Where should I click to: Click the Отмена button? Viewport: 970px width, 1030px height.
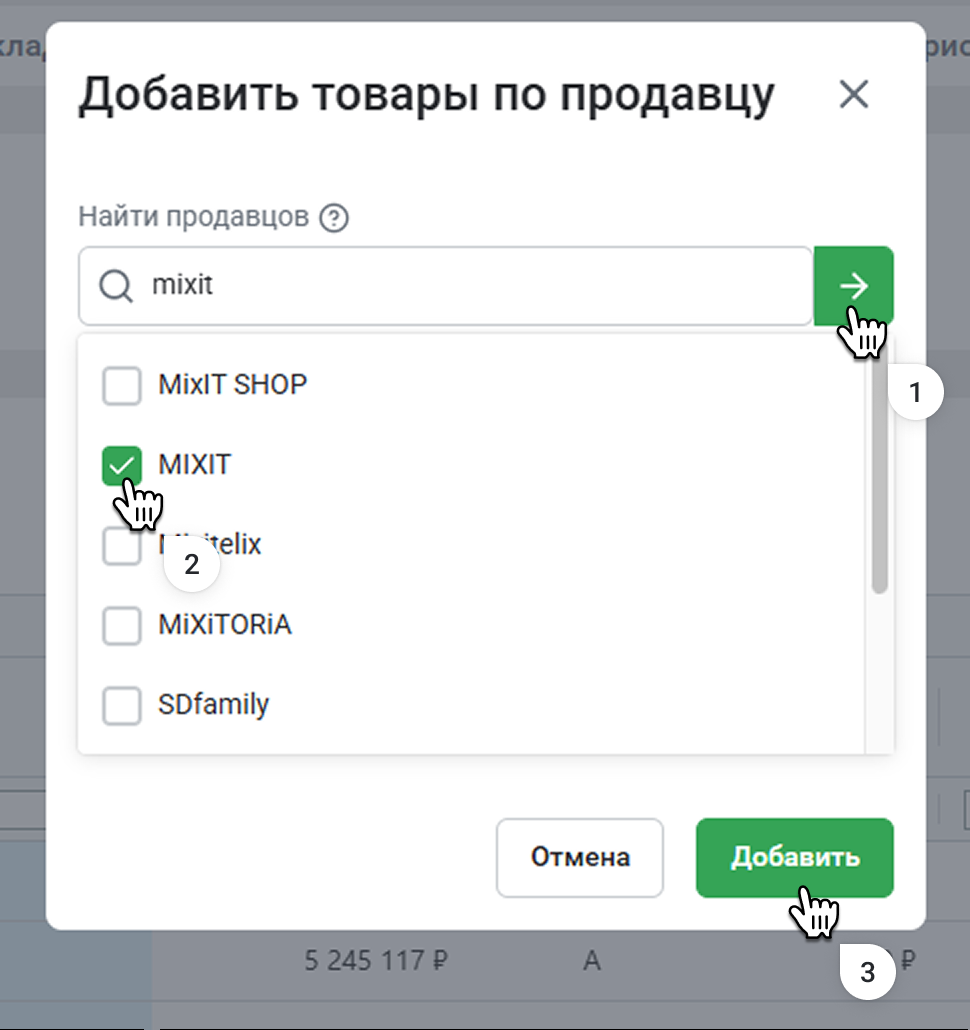[x=580, y=857]
